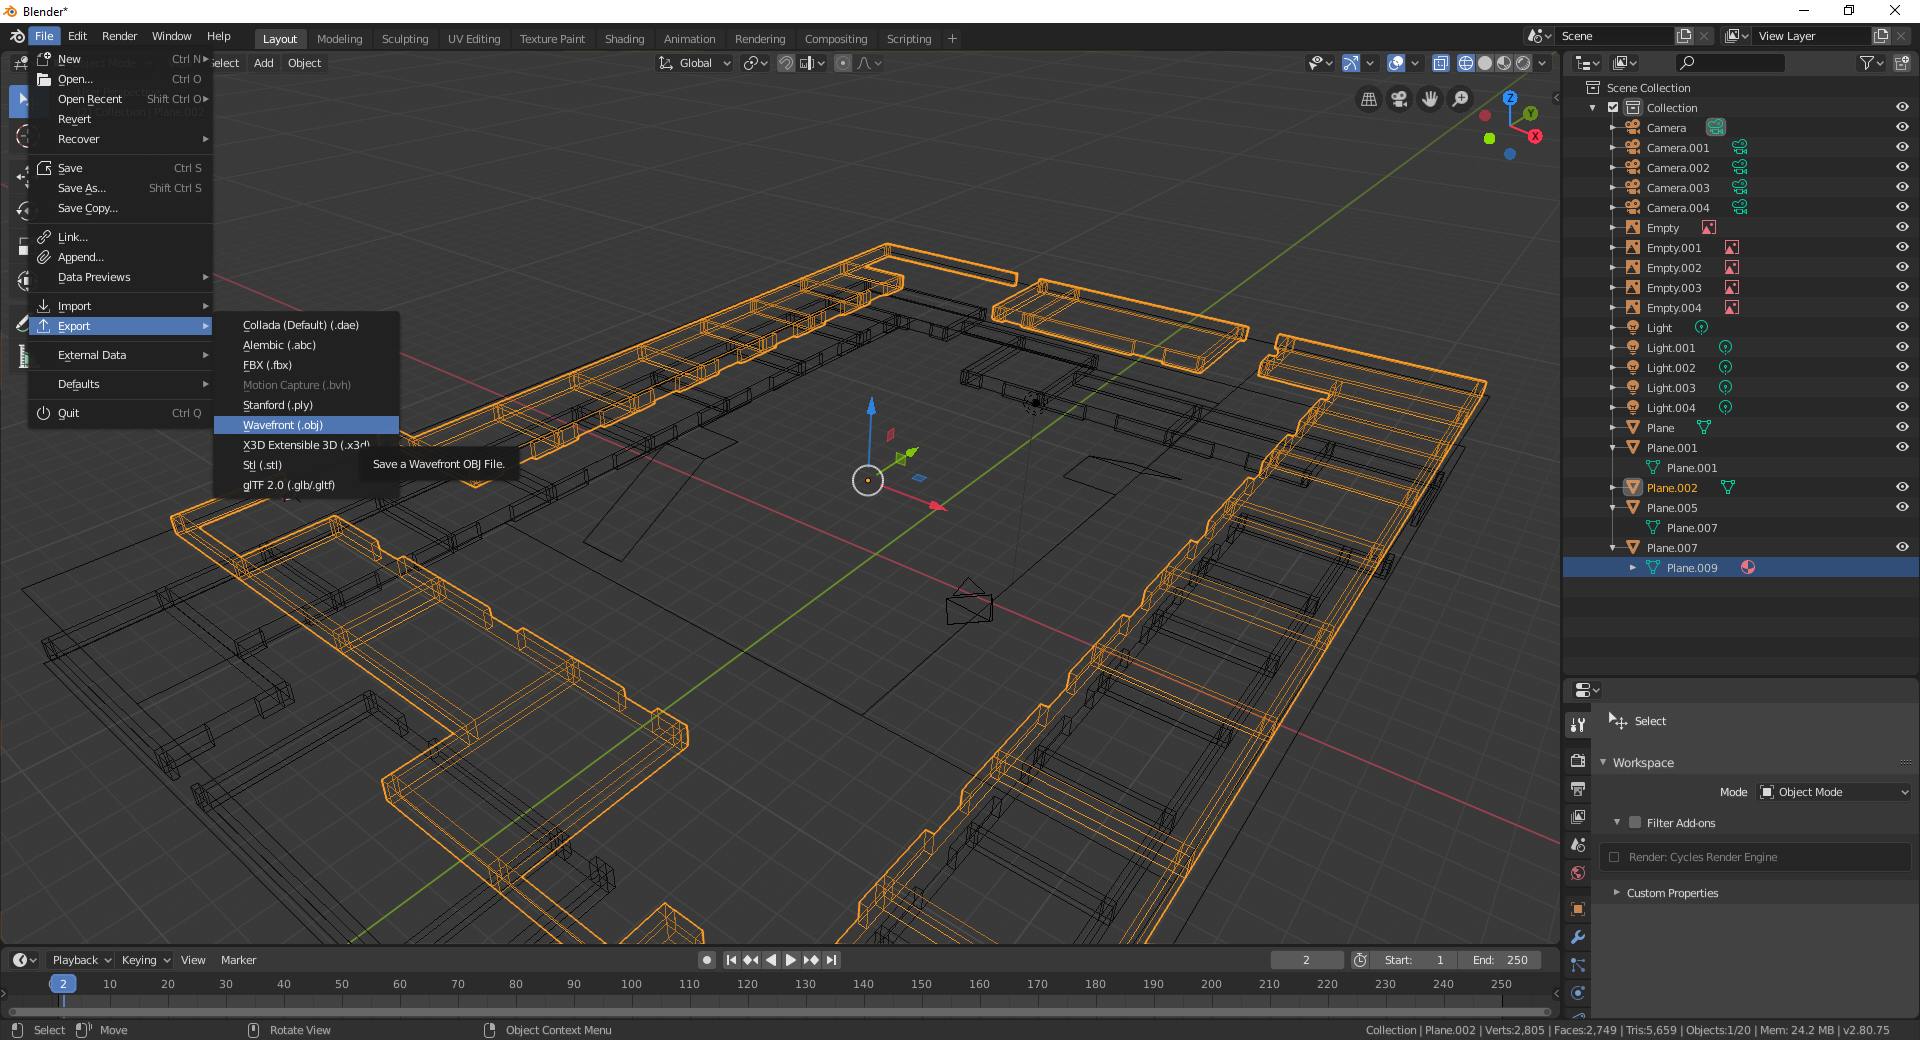The image size is (1920, 1040).
Task: Click frame 100 on the timeline ruler
Action: [x=631, y=984]
